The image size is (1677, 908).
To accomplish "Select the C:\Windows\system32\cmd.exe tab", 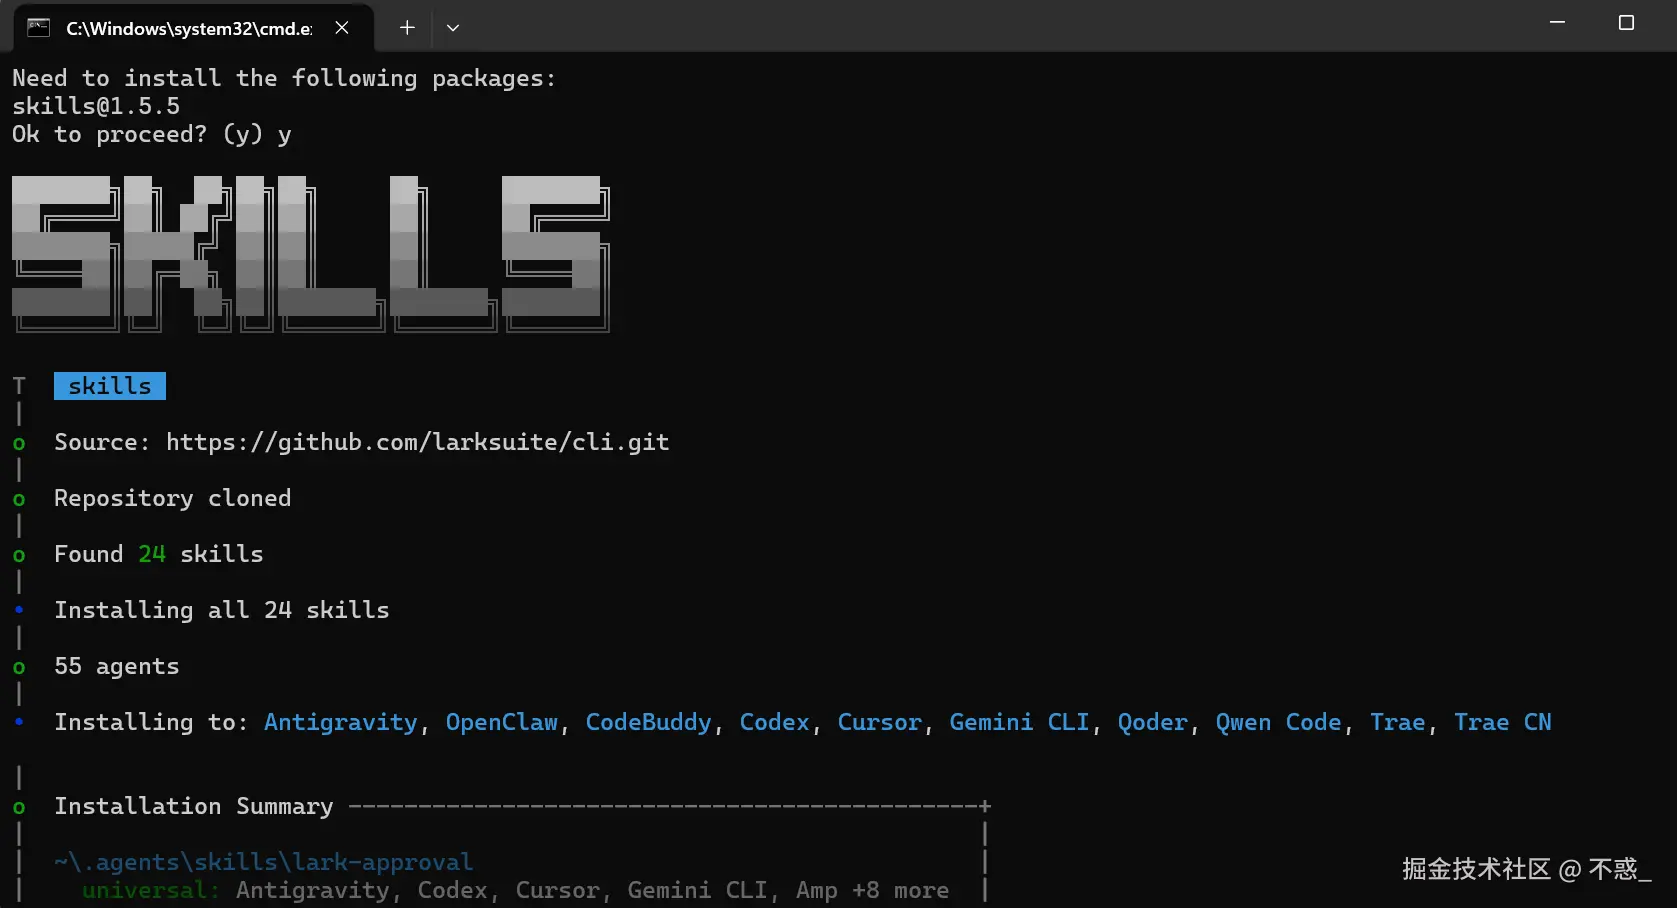I will 194,28.
